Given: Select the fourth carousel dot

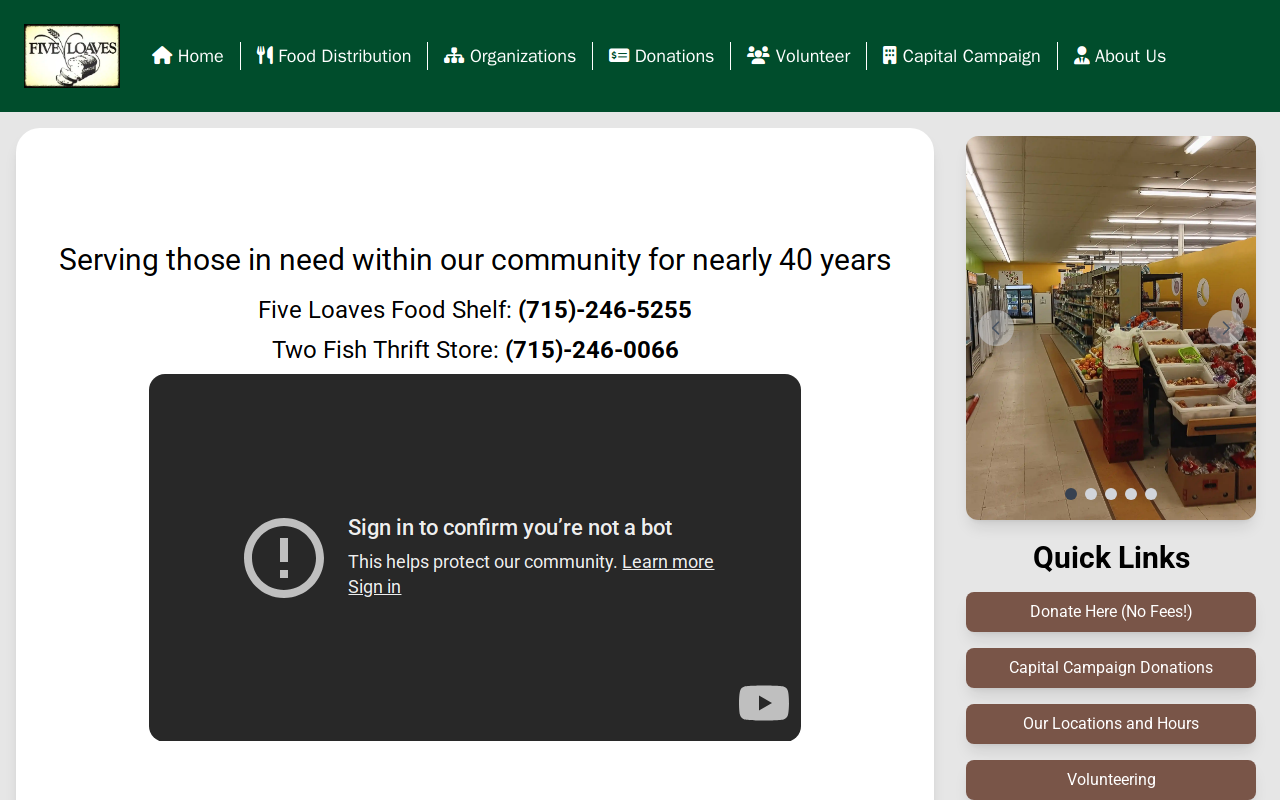Looking at the screenshot, I should (1131, 494).
